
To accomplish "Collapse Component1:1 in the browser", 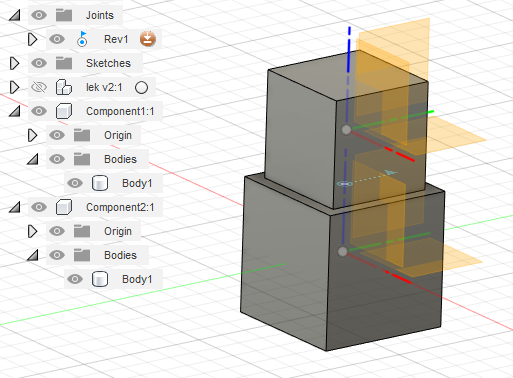I will point(14,111).
